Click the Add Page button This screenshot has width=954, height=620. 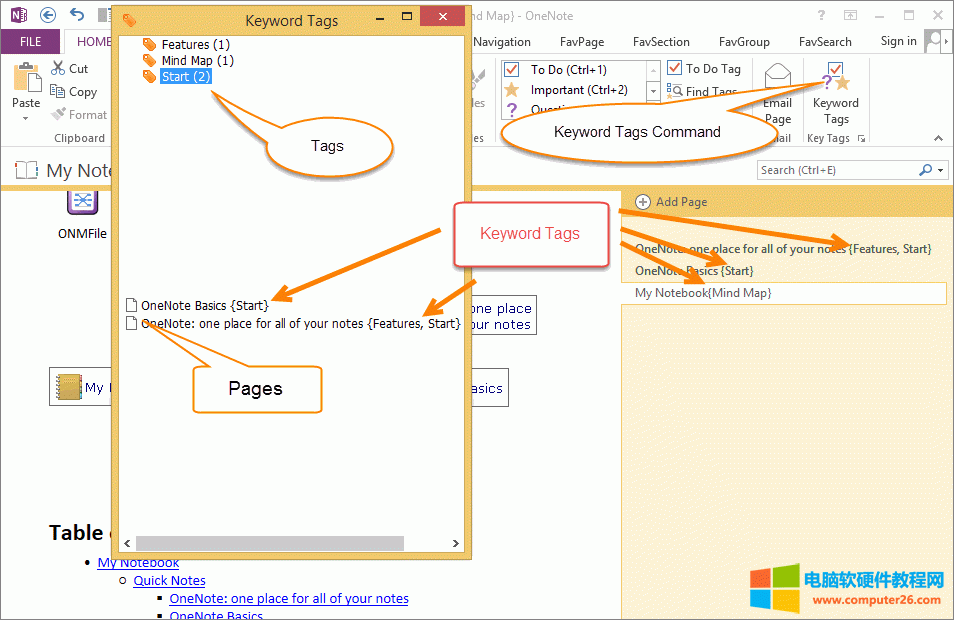pyautogui.click(x=671, y=202)
